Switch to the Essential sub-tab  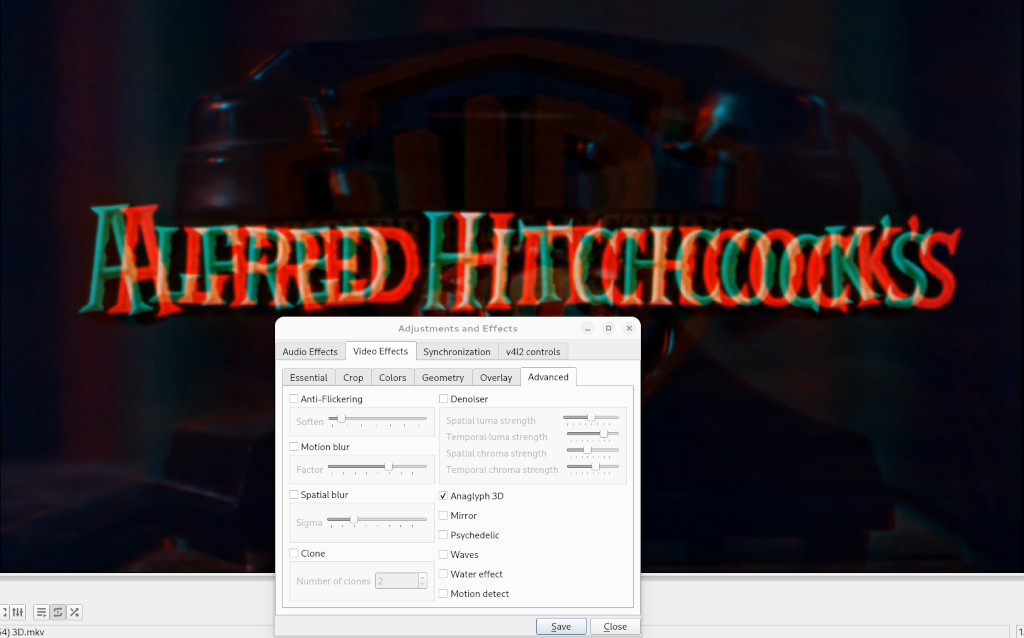click(x=309, y=377)
